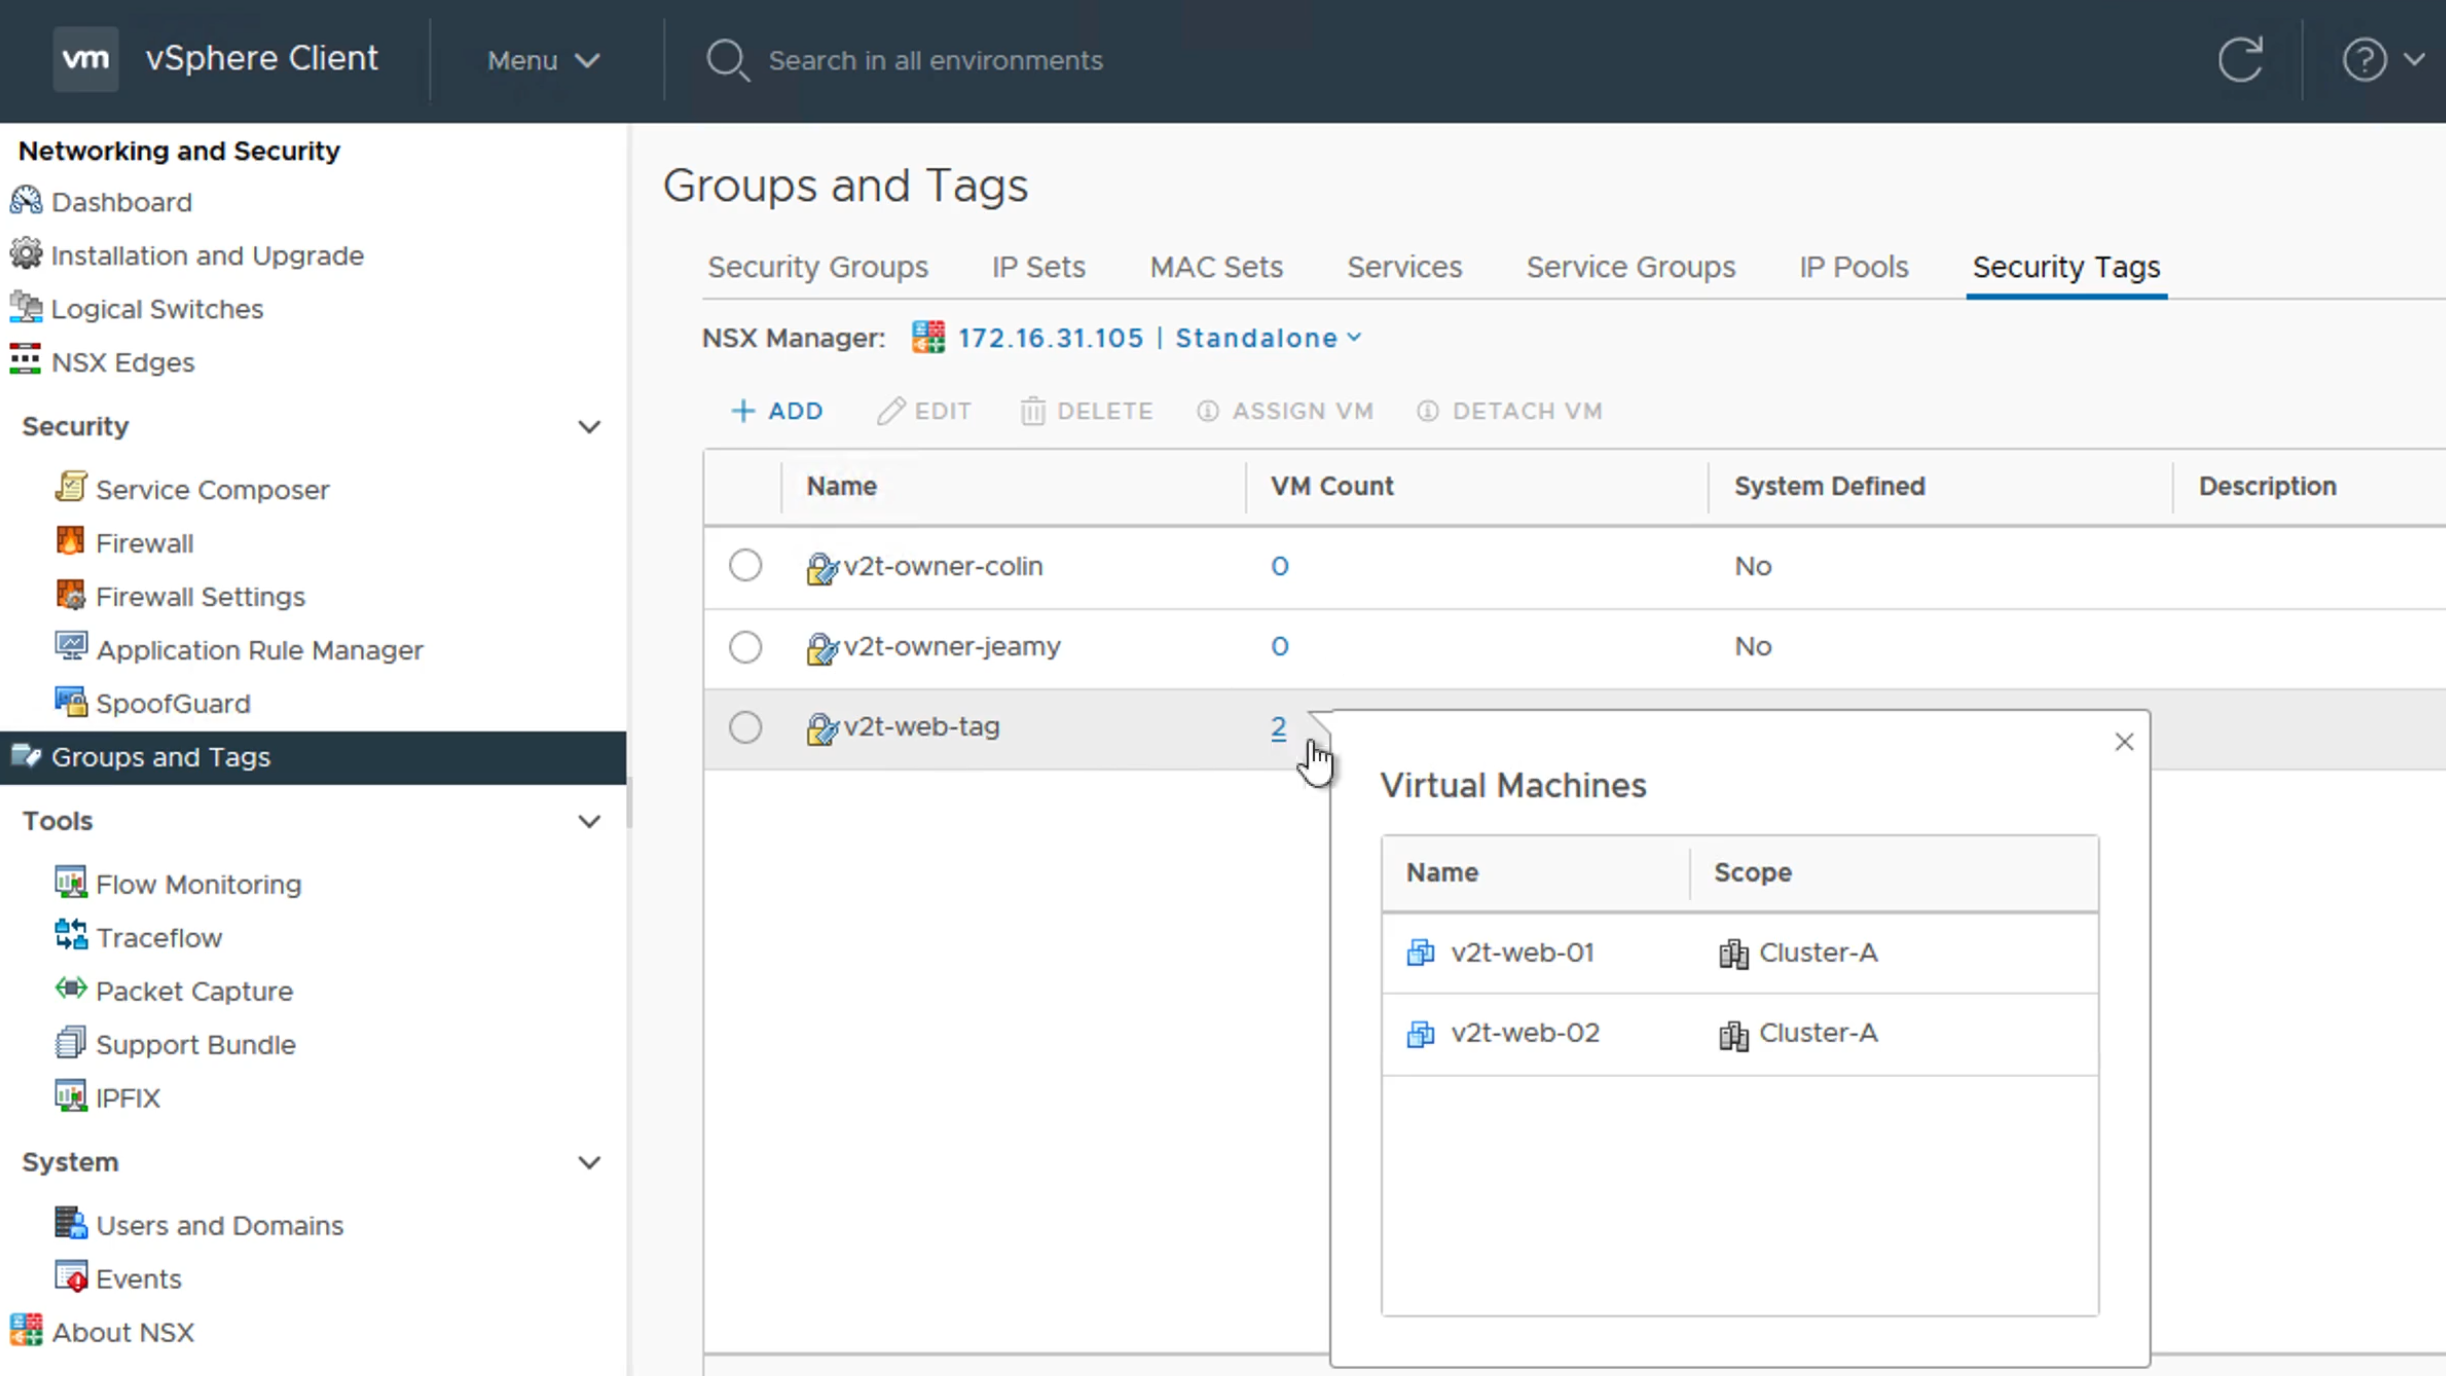This screenshot has width=2446, height=1376.
Task: Click the Traceflow icon
Action: [71, 936]
